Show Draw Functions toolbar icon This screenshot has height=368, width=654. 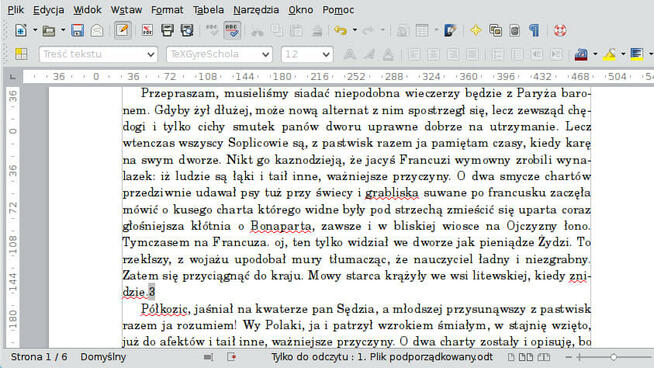point(450,30)
